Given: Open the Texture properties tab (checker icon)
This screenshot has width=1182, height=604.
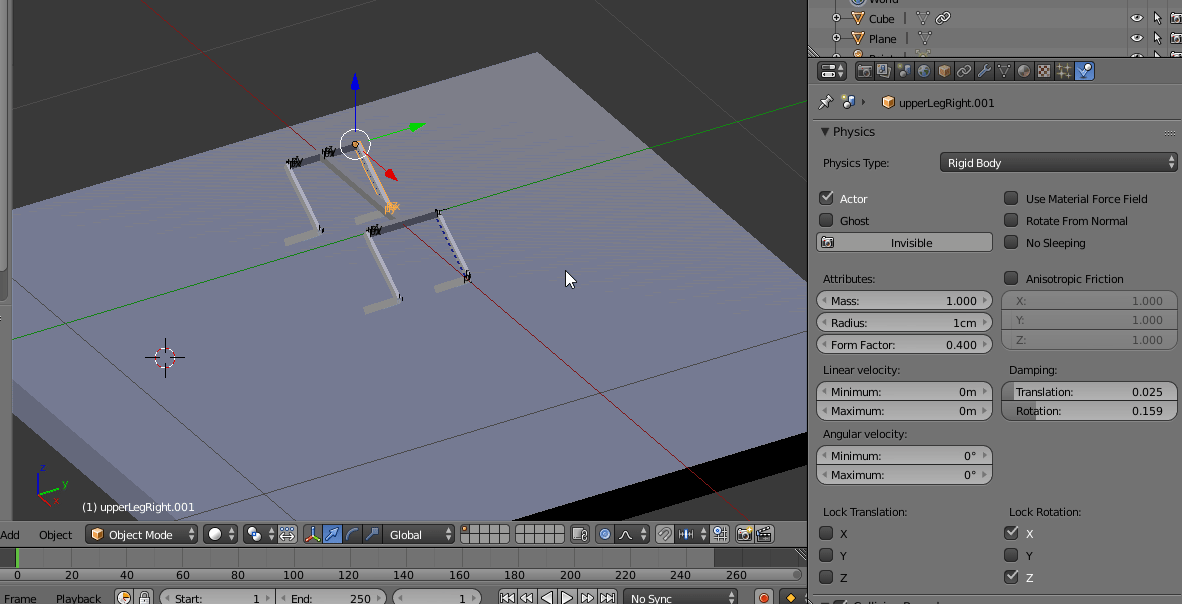Looking at the screenshot, I should click(x=1043, y=70).
